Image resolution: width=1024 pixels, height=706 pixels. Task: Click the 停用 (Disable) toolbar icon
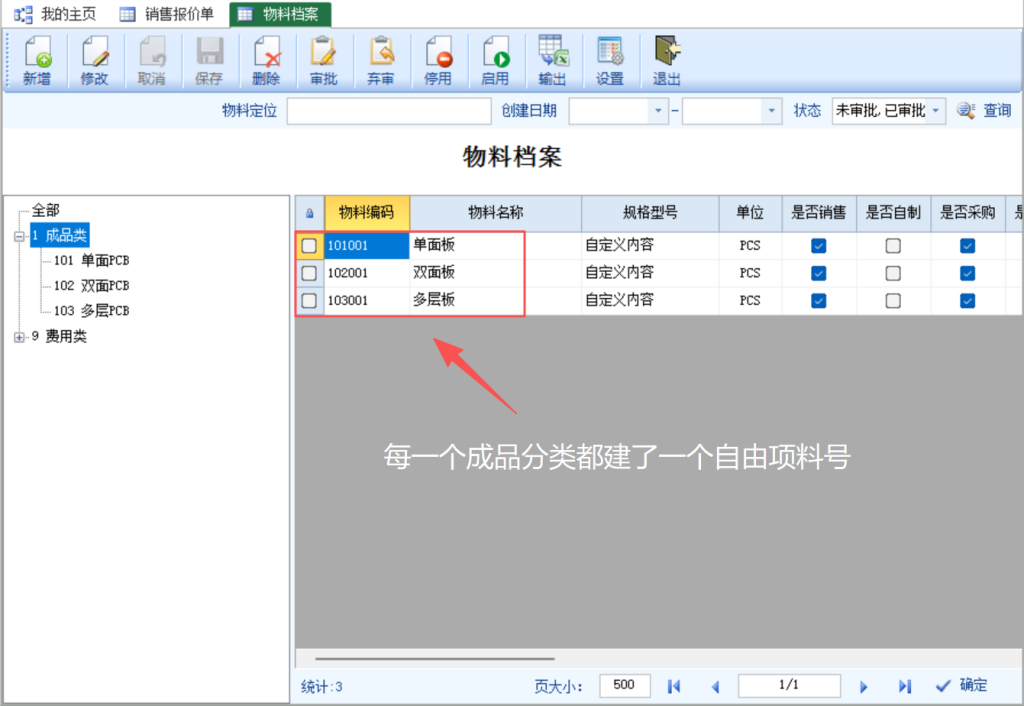click(438, 60)
